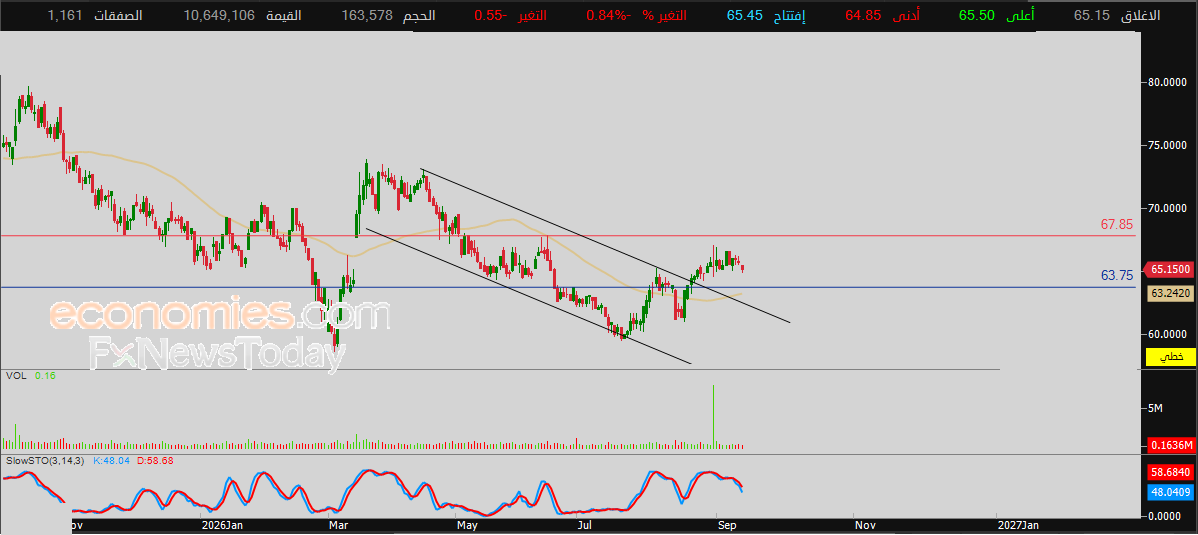
Task: Click the 63.2420 moving average tag
Action: [x=1169, y=292]
